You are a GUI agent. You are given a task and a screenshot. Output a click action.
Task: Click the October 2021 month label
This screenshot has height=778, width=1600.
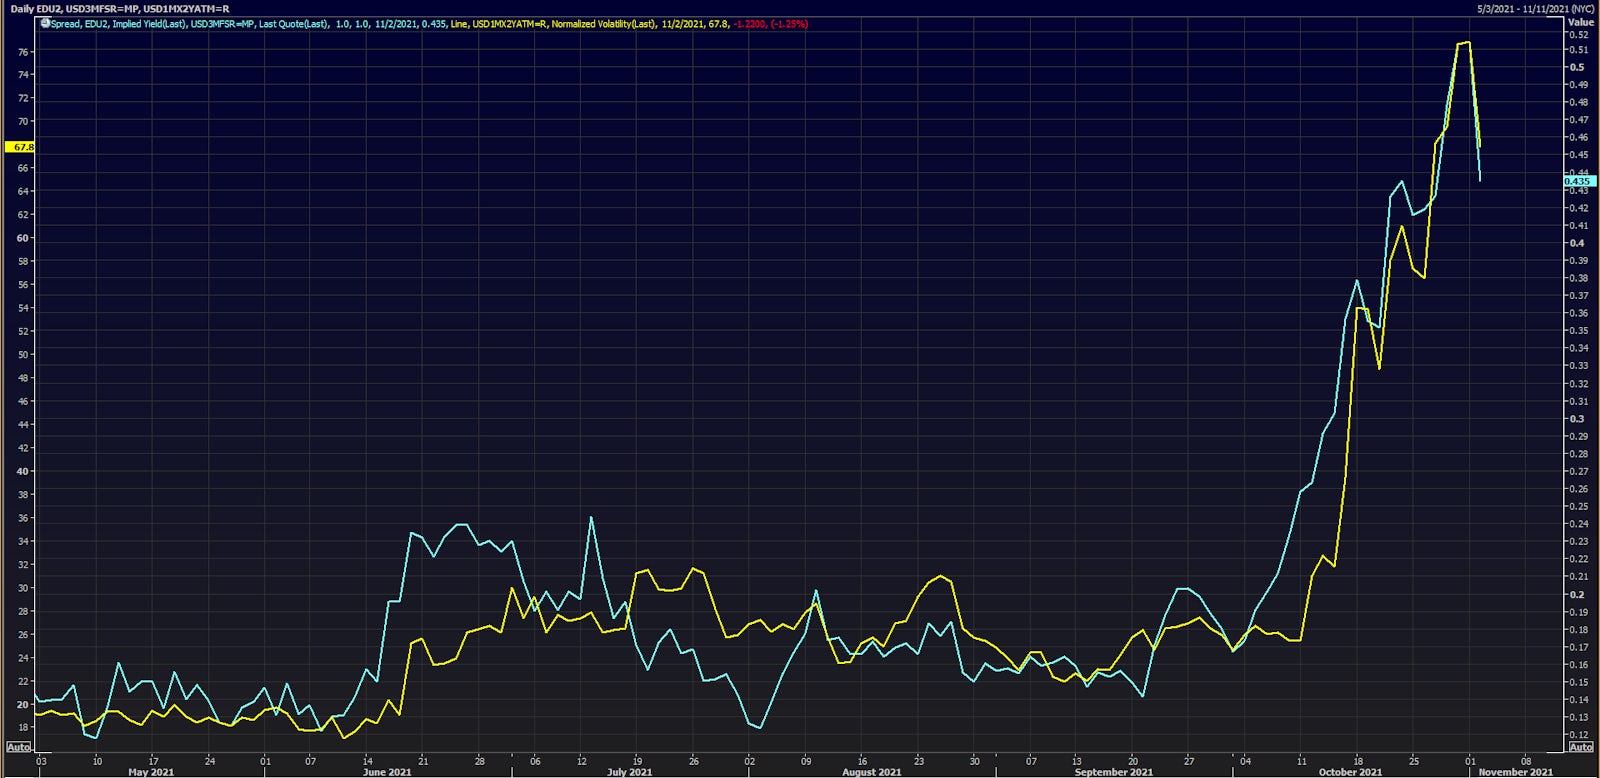1350,772
